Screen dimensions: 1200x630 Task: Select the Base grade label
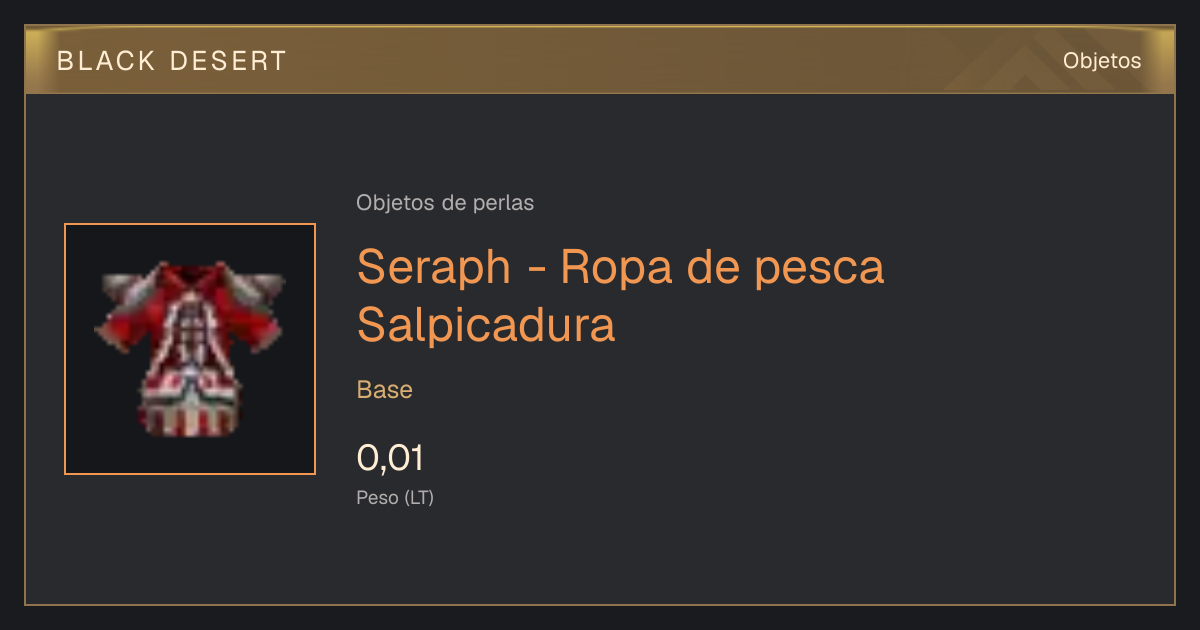coord(385,390)
